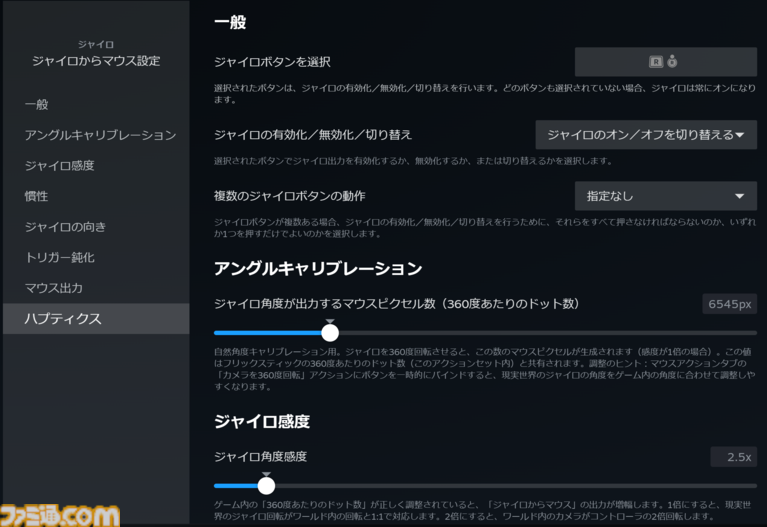767x527 pixels.
Task: Select 慣性 in the sidebar
Action: pos(96,196)
